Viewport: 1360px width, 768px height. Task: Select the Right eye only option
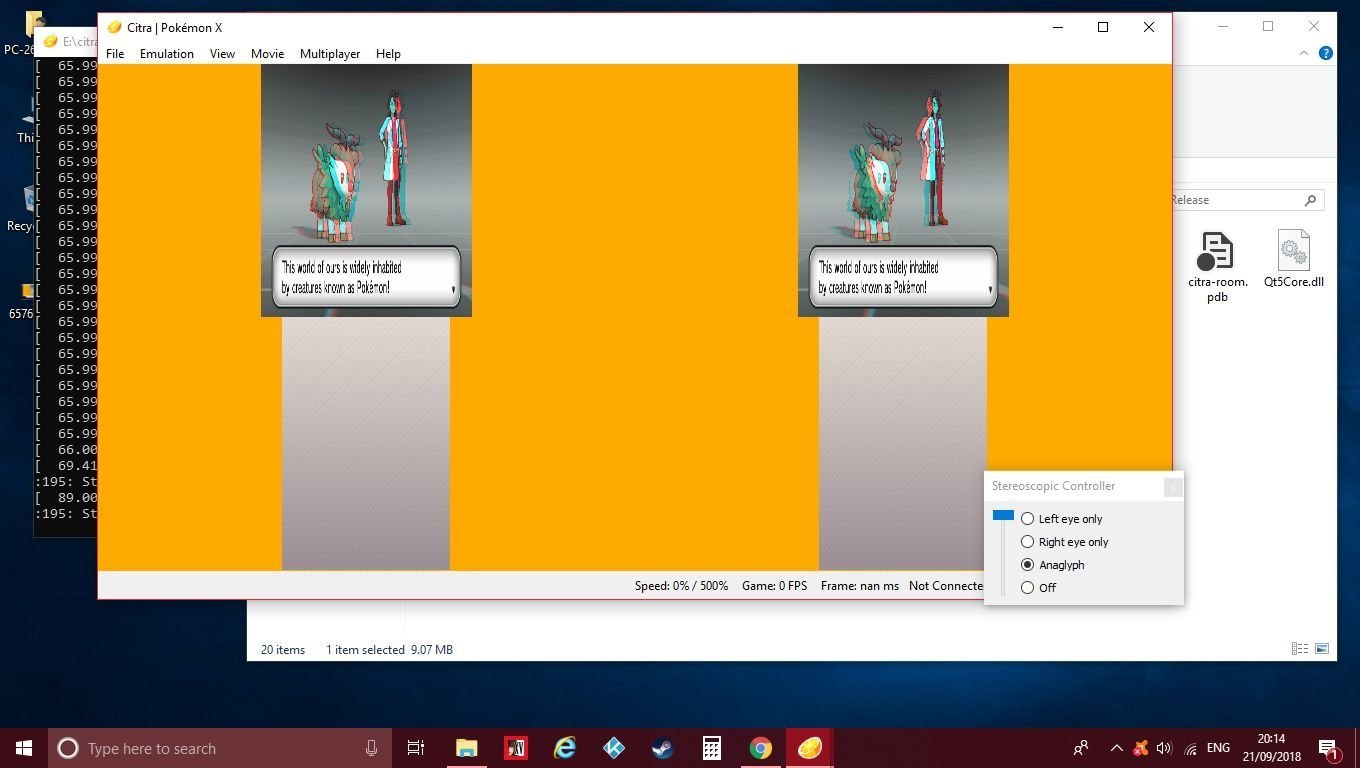(x=1065, y=542)
